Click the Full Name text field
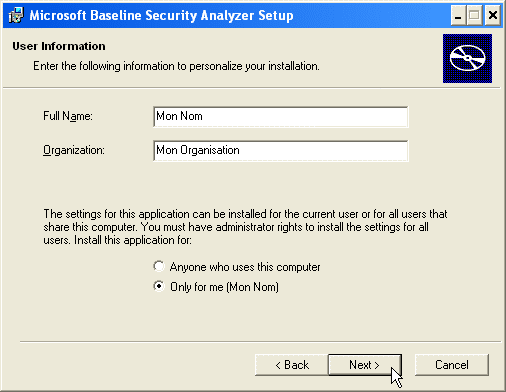This screenshot has width=506, height=392. (x=281, y=117)
